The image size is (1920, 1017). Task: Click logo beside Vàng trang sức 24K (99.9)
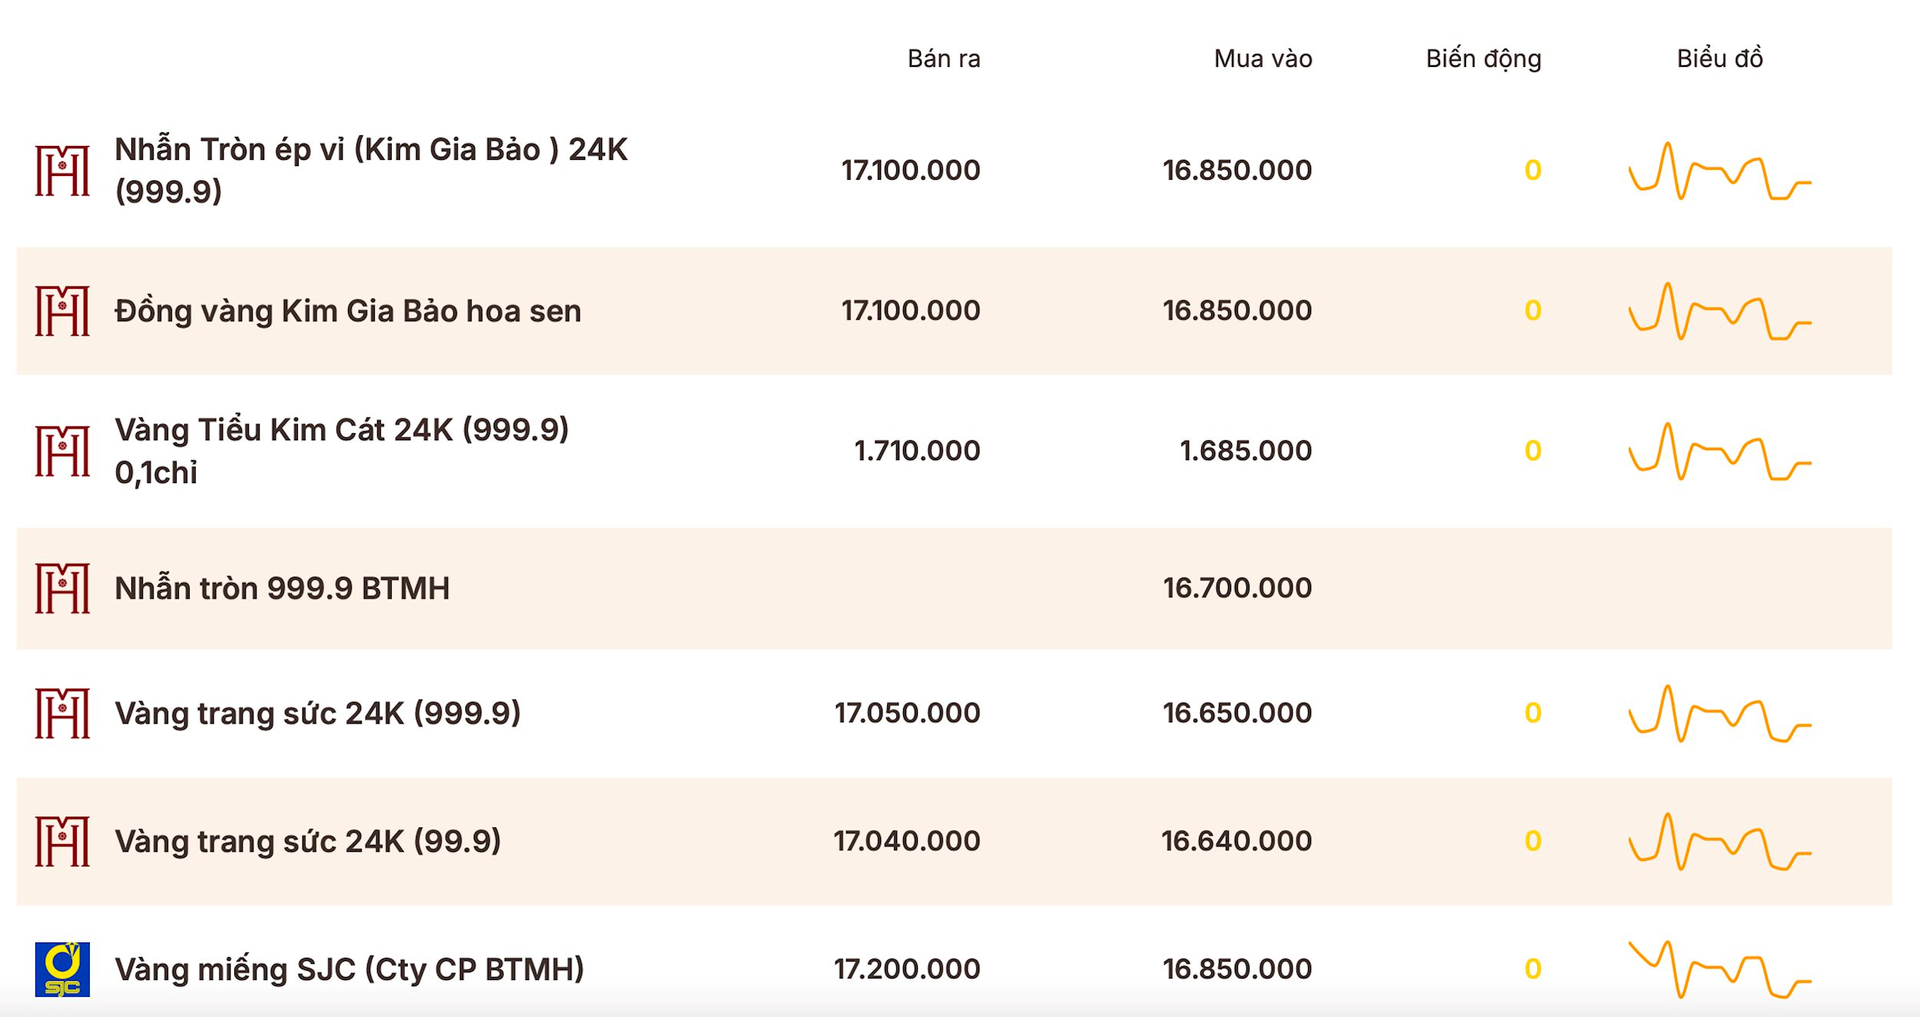coord(62,841)
